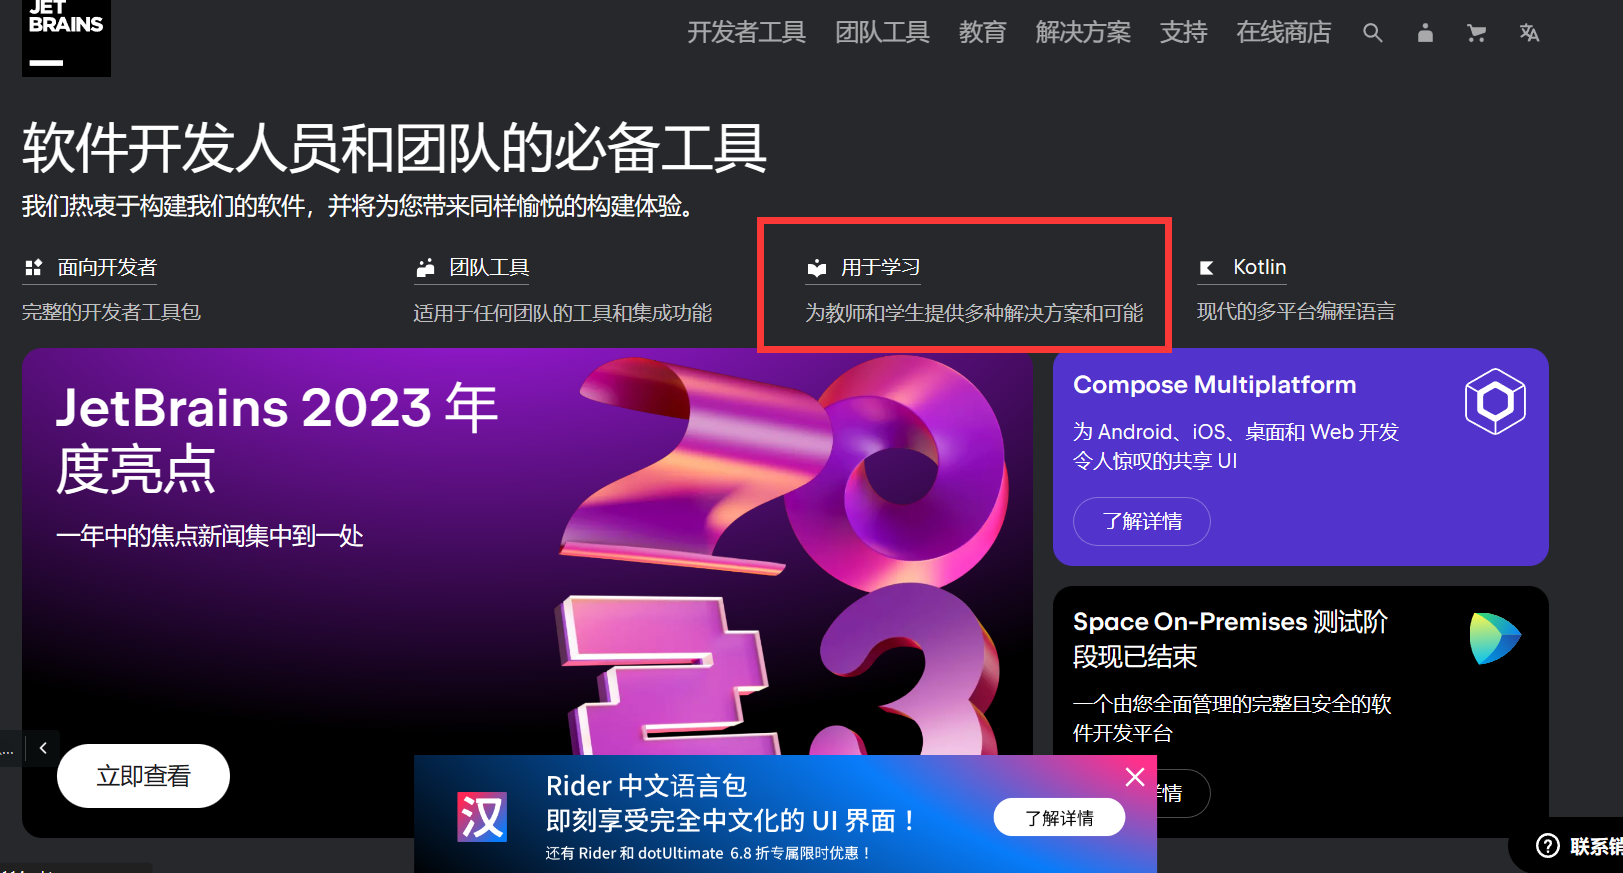Click the Compose Multiplatform card title
This screenshot has width=1623, height=873.
pyautogui.click(x=1214, y=385)
